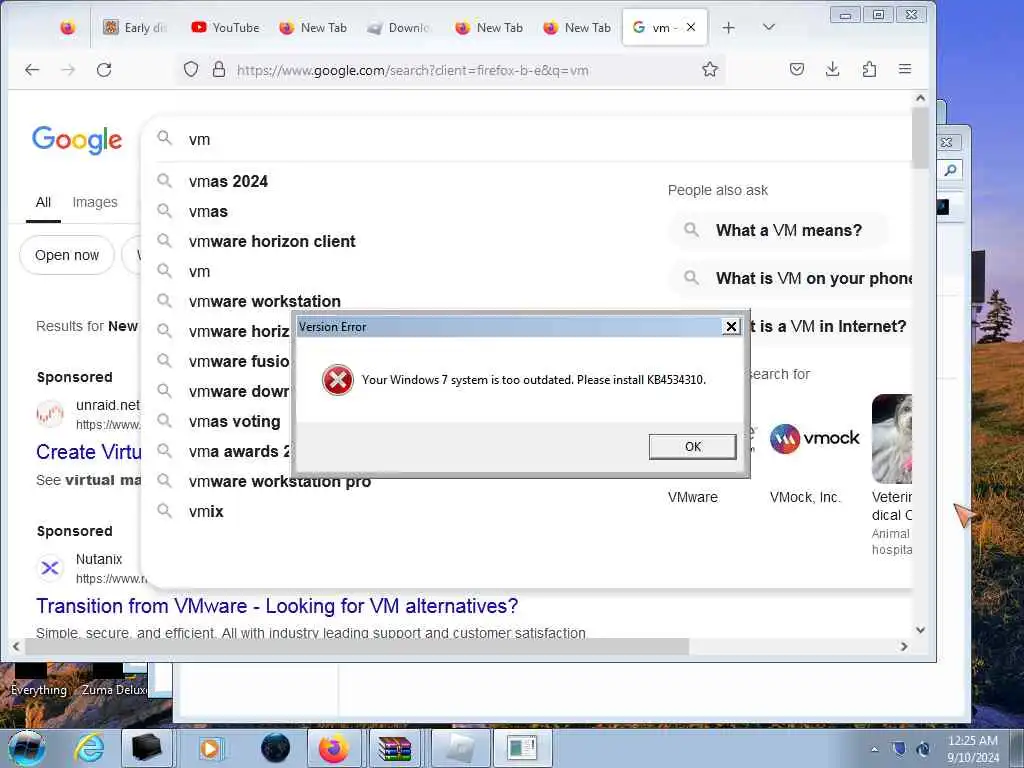Show hidden tray icons arrow
The height and width of the screenshot is (768, 1024).
(x=874, y=749)
